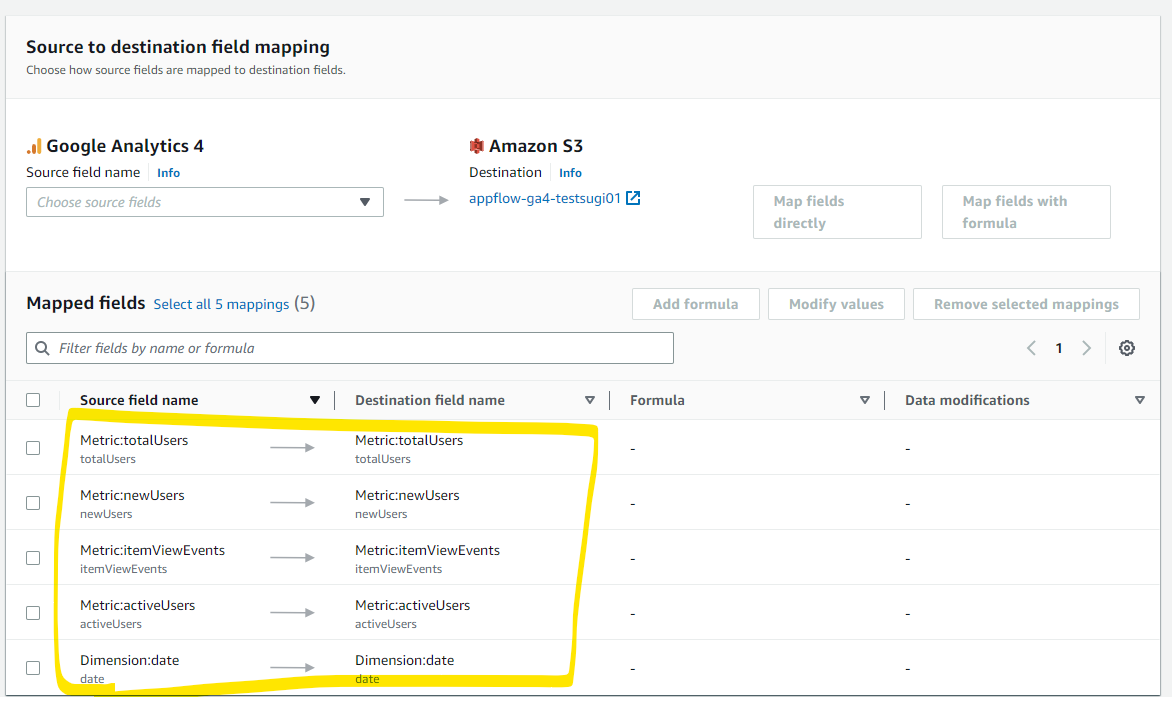Sort by Source field name arrow
This screenshot has height=705, width=1172.
pos(315,401)
